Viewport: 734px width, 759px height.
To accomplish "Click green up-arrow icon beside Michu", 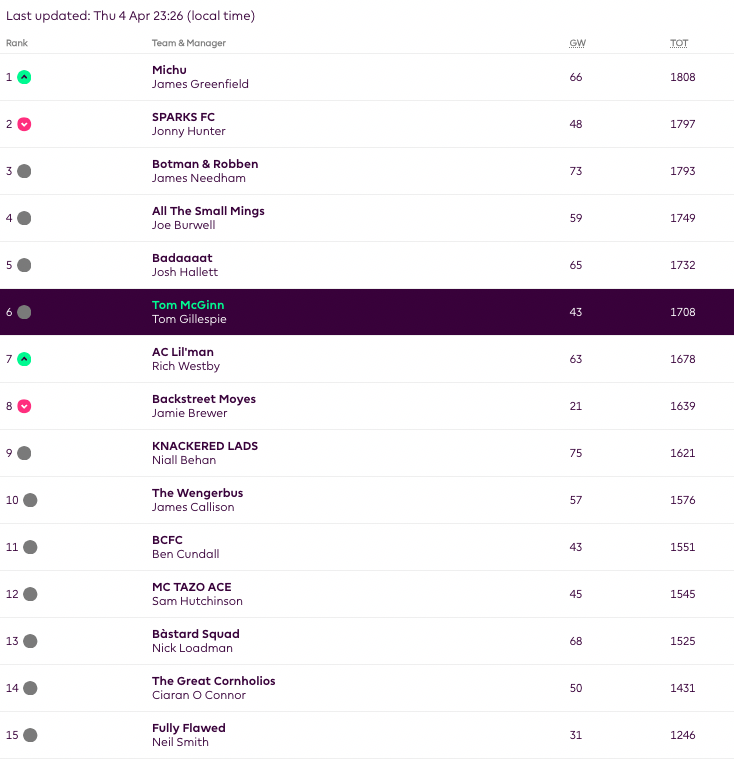I will point(24,77).
